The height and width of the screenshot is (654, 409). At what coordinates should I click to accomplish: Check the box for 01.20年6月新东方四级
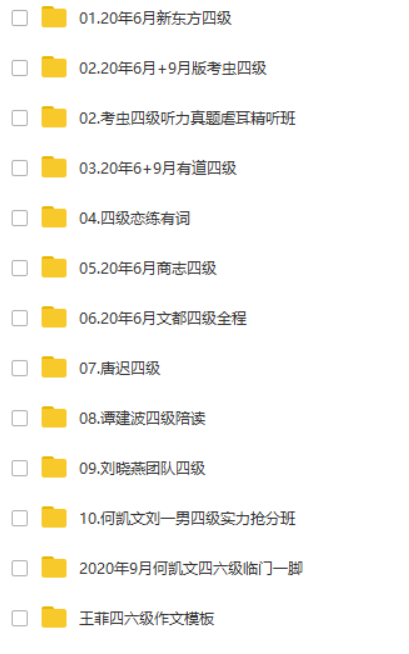pyautogui.click(x=20, y=18)
